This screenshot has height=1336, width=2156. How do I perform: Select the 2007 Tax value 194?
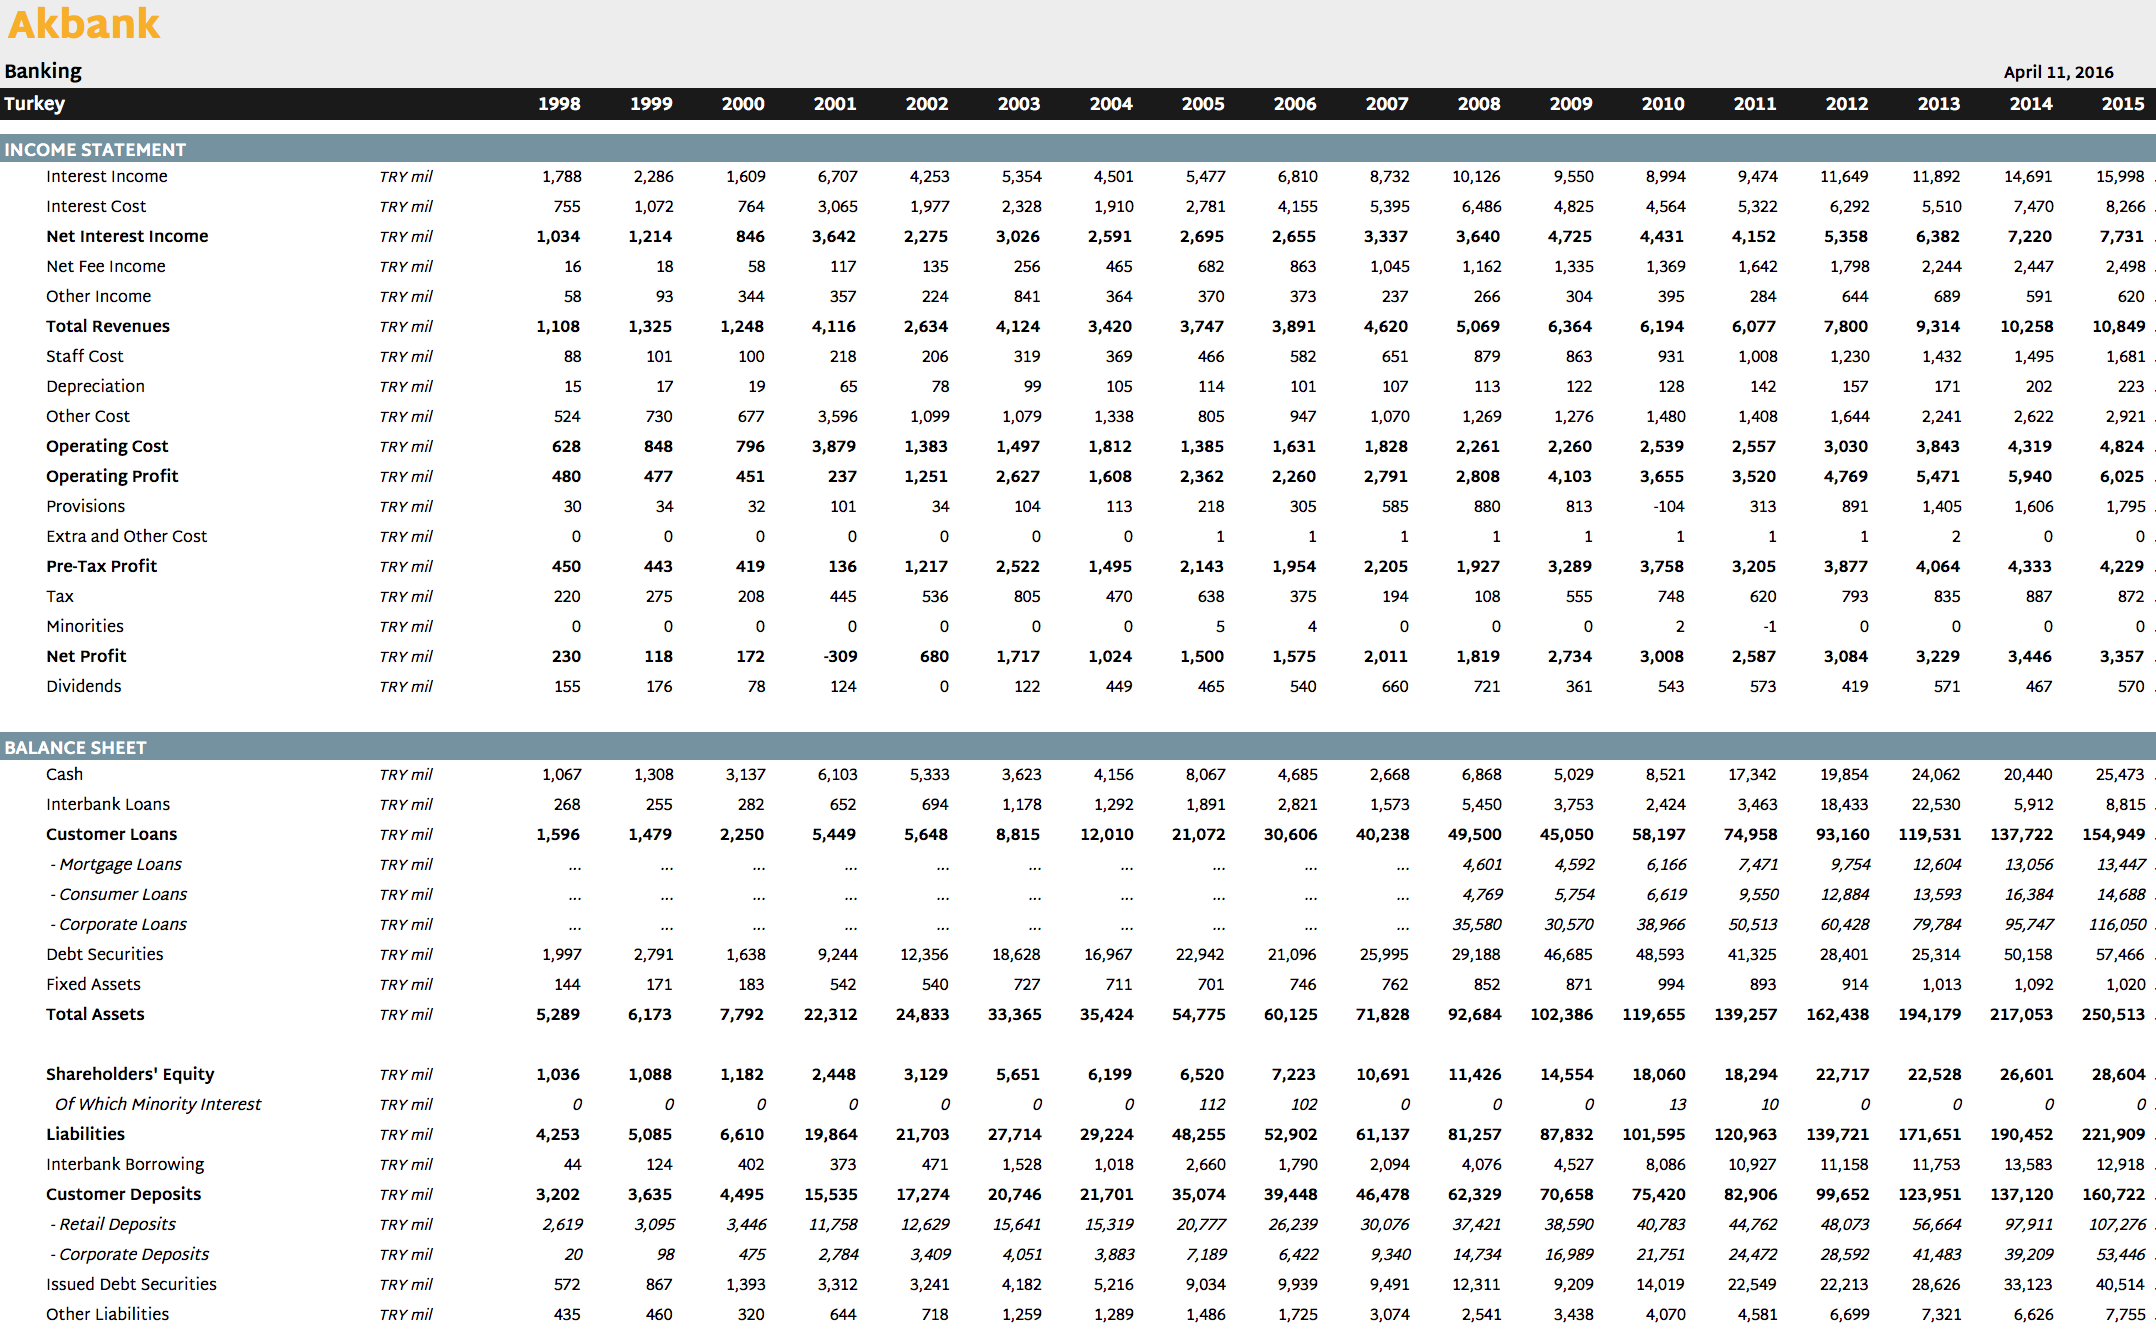[1395, 596]
